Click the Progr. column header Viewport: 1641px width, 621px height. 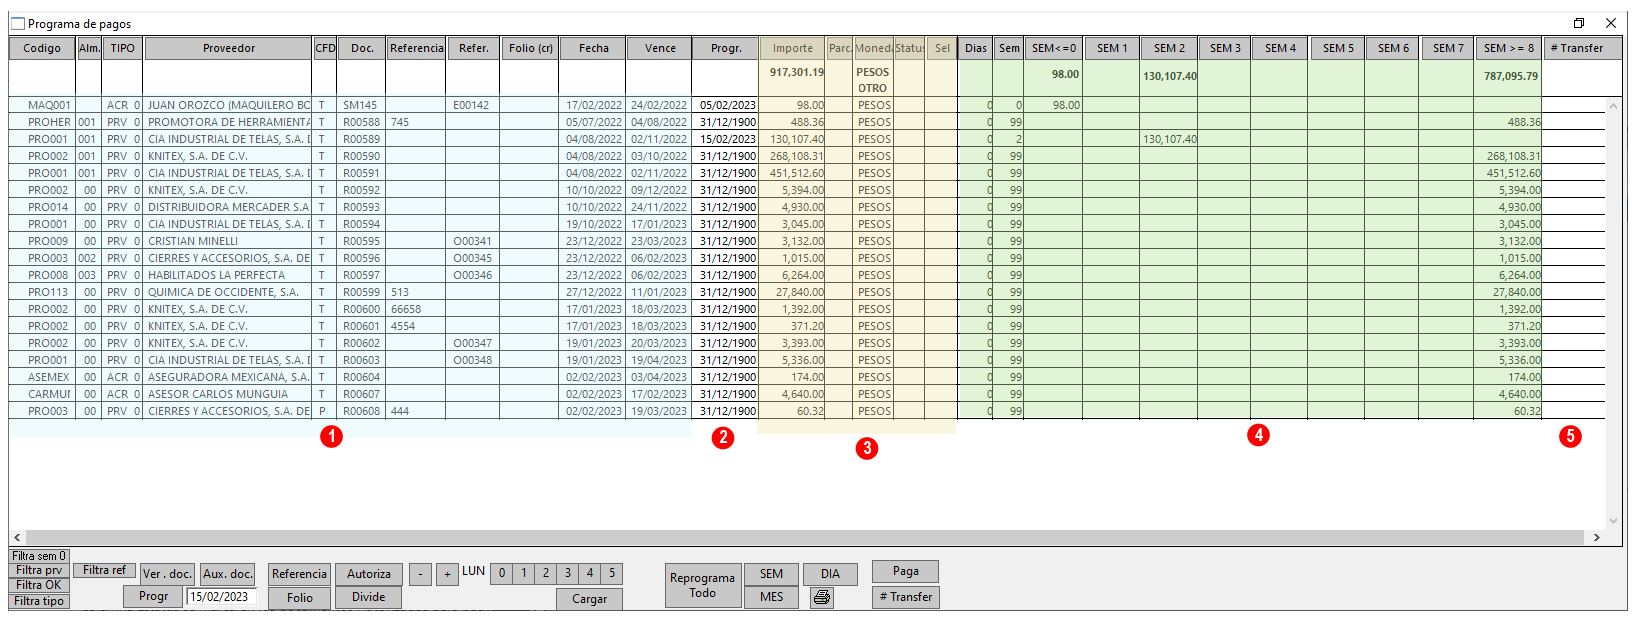click(726, 48)
